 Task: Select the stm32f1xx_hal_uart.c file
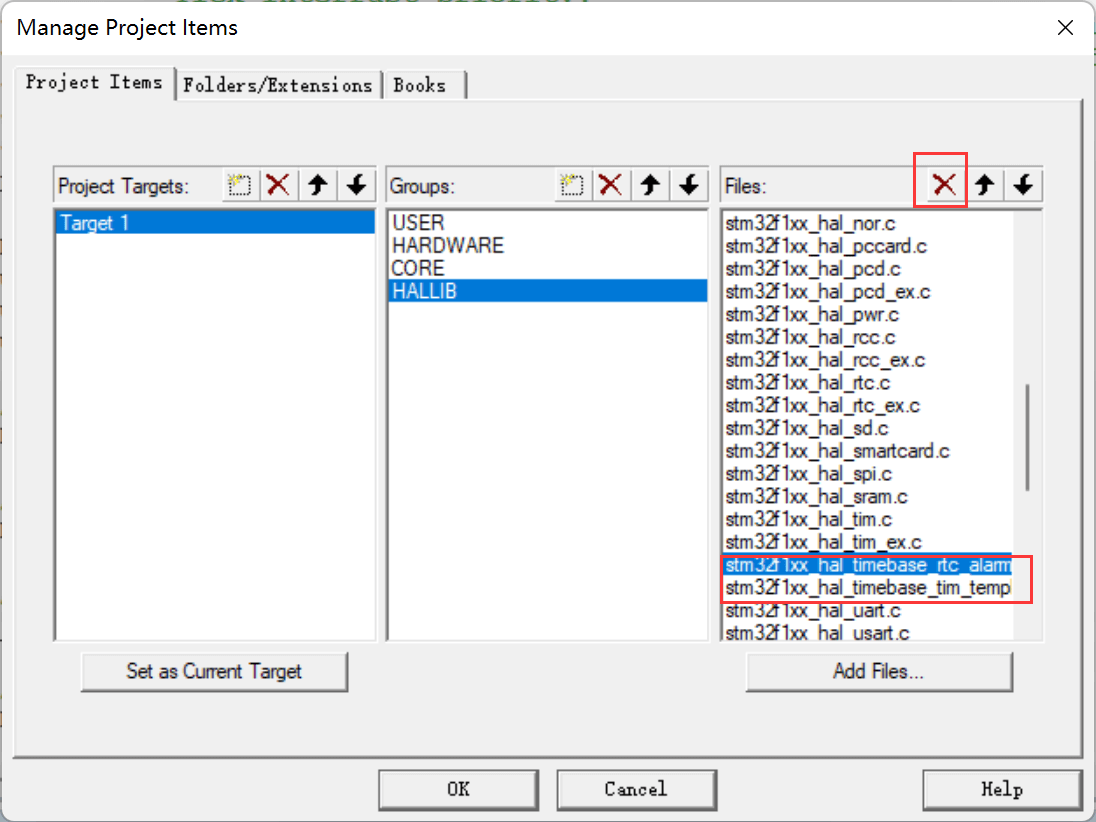[x=813, y=610]
